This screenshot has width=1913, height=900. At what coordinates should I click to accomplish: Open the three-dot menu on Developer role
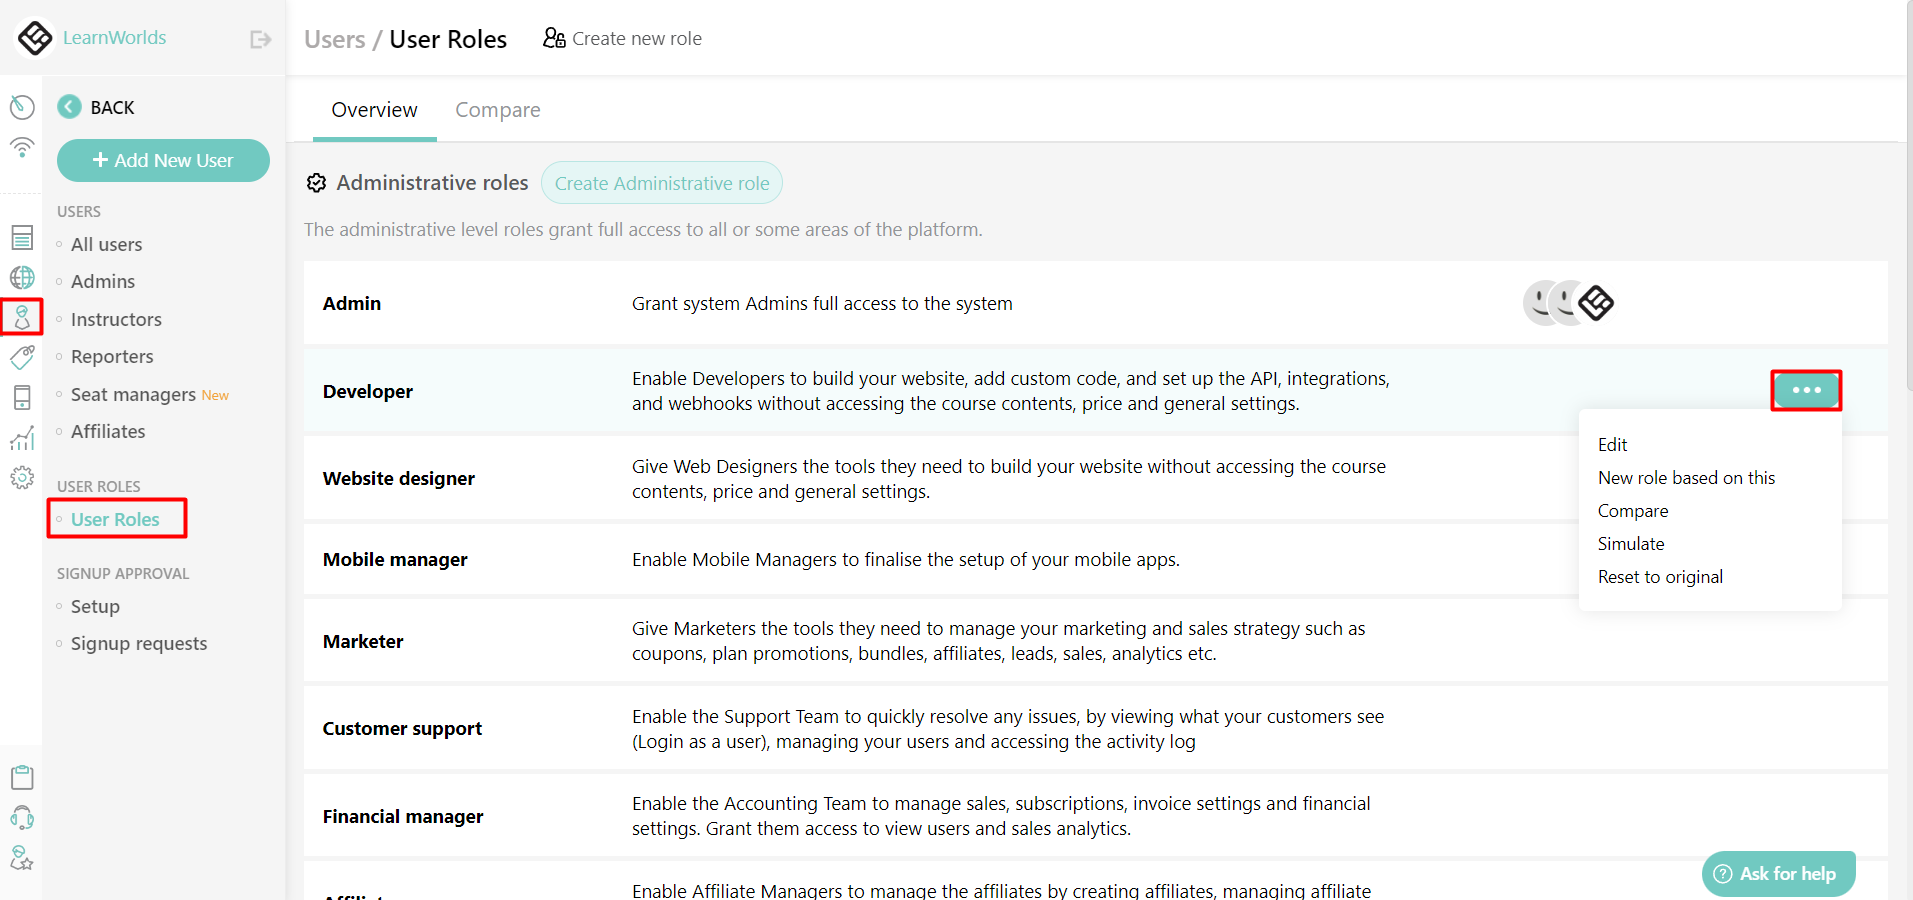click(x=1805, y=390)
